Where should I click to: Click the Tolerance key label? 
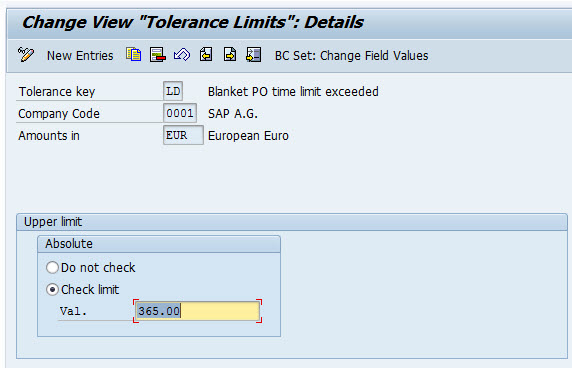(x=57, y=92)
